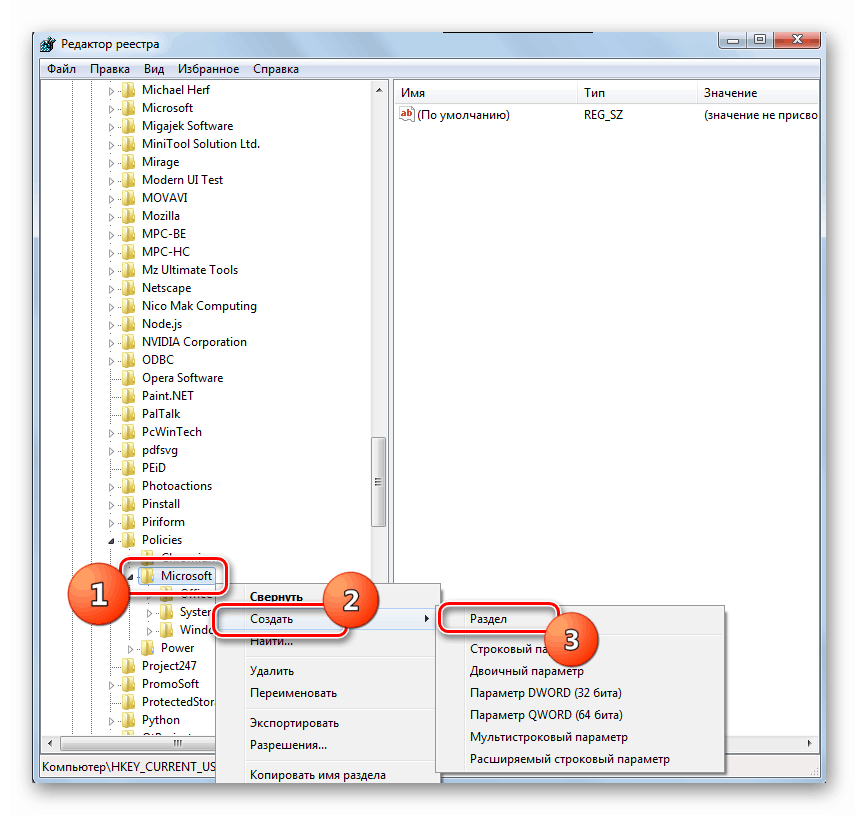Choose Раздел in the submenu

pos(580,619)
